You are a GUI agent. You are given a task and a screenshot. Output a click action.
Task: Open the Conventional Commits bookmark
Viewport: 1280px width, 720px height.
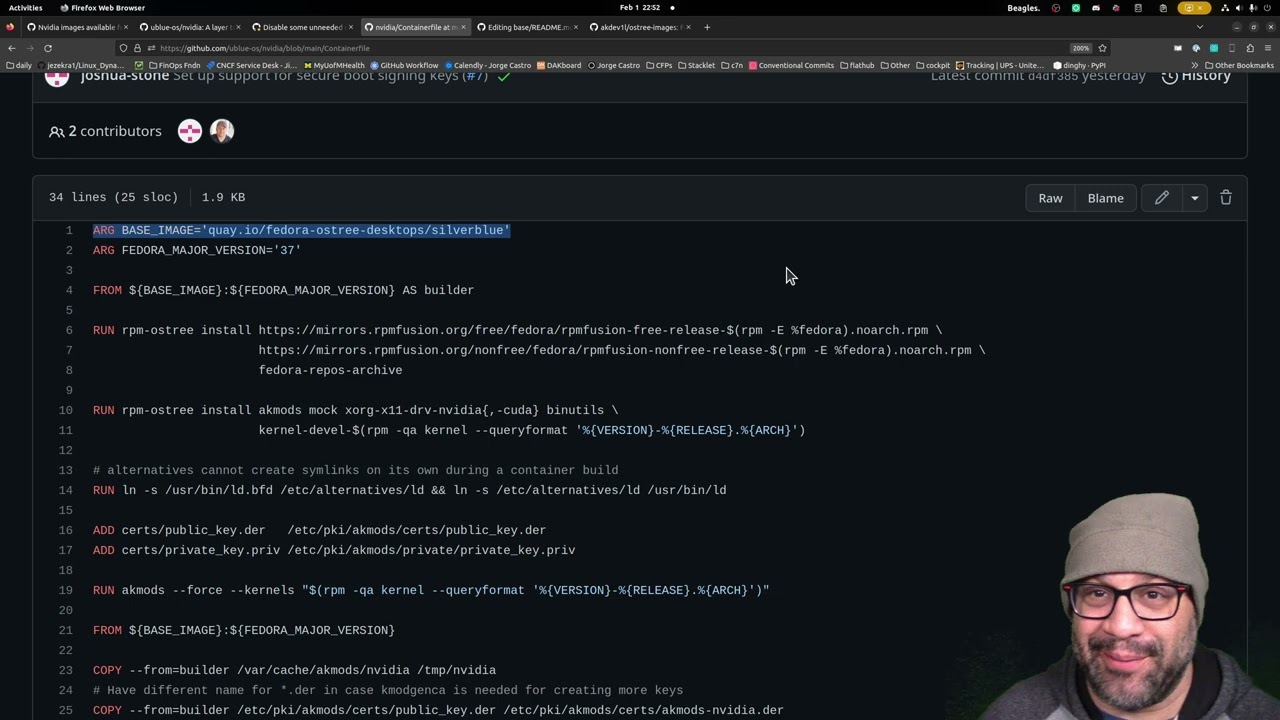[791, 66]
